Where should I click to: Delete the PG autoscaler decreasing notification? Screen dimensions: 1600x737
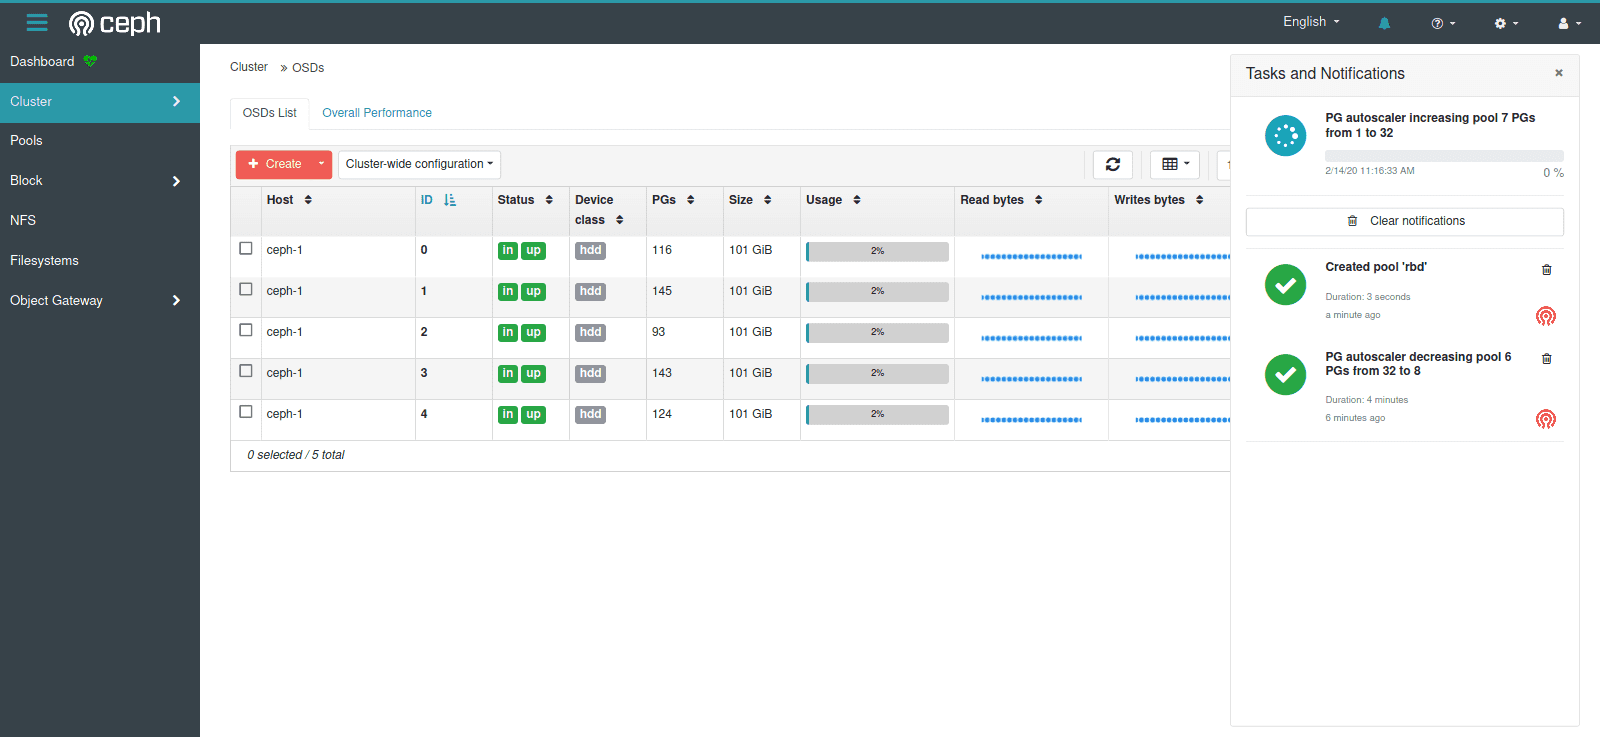tap(1546, 359)
